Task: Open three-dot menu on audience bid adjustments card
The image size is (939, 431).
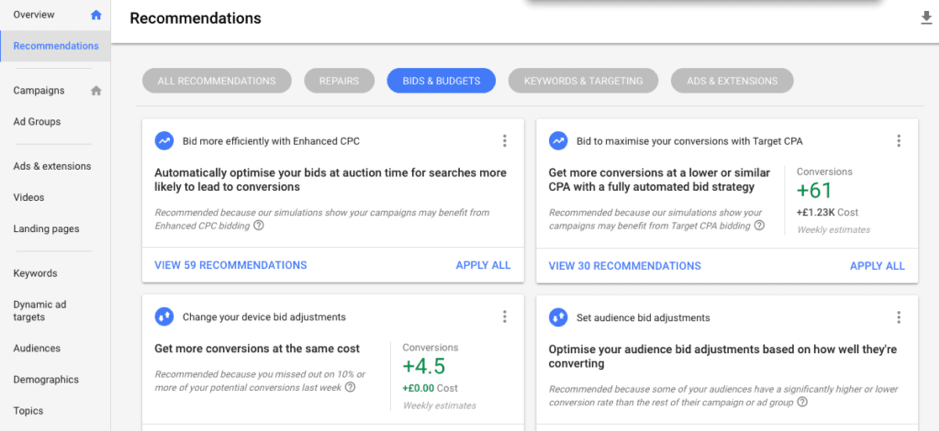Action: pyautogui.click(x=898, y=317)
